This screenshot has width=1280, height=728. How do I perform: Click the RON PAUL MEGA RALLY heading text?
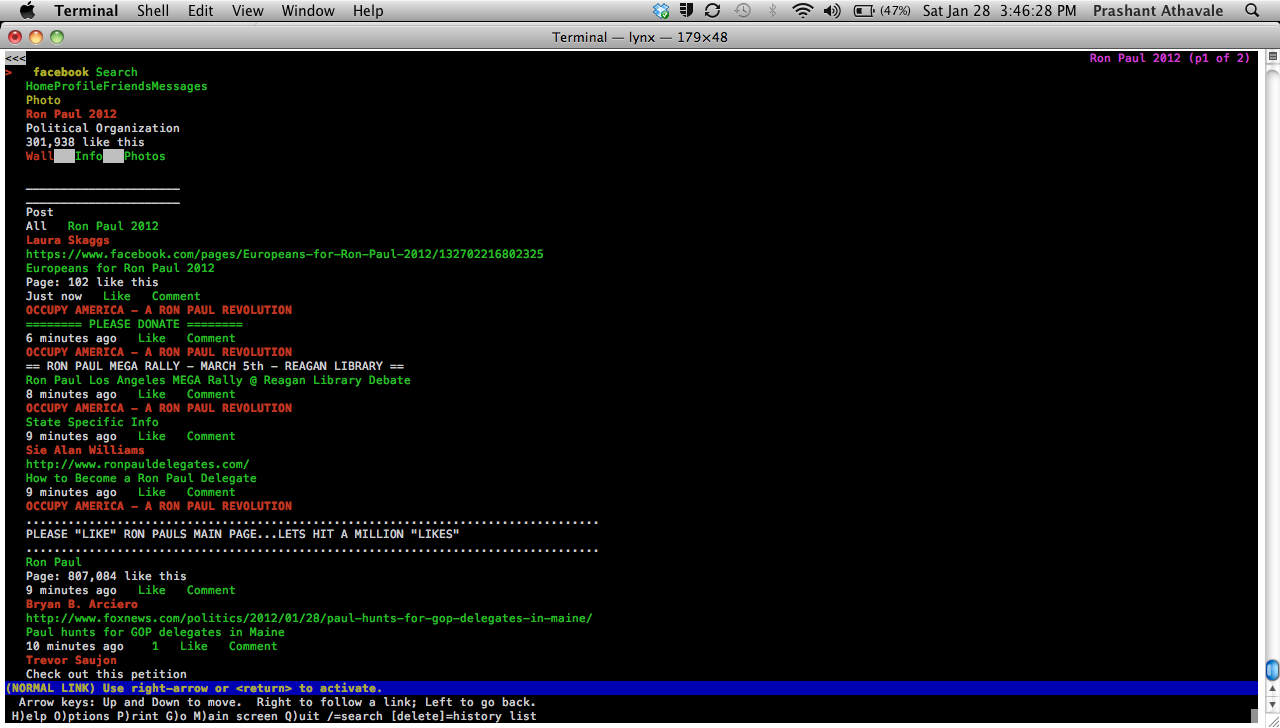pos(215,366)
